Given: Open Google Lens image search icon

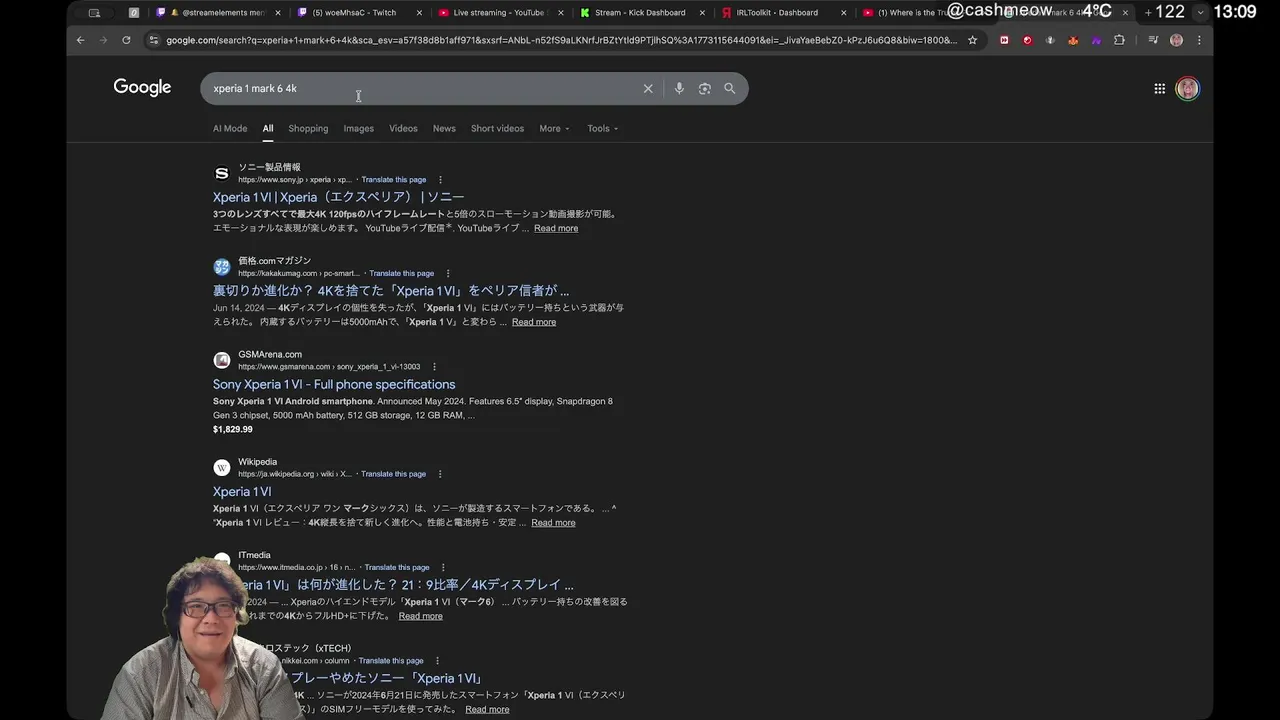Looking at the screenshot, I should point(705,88).
